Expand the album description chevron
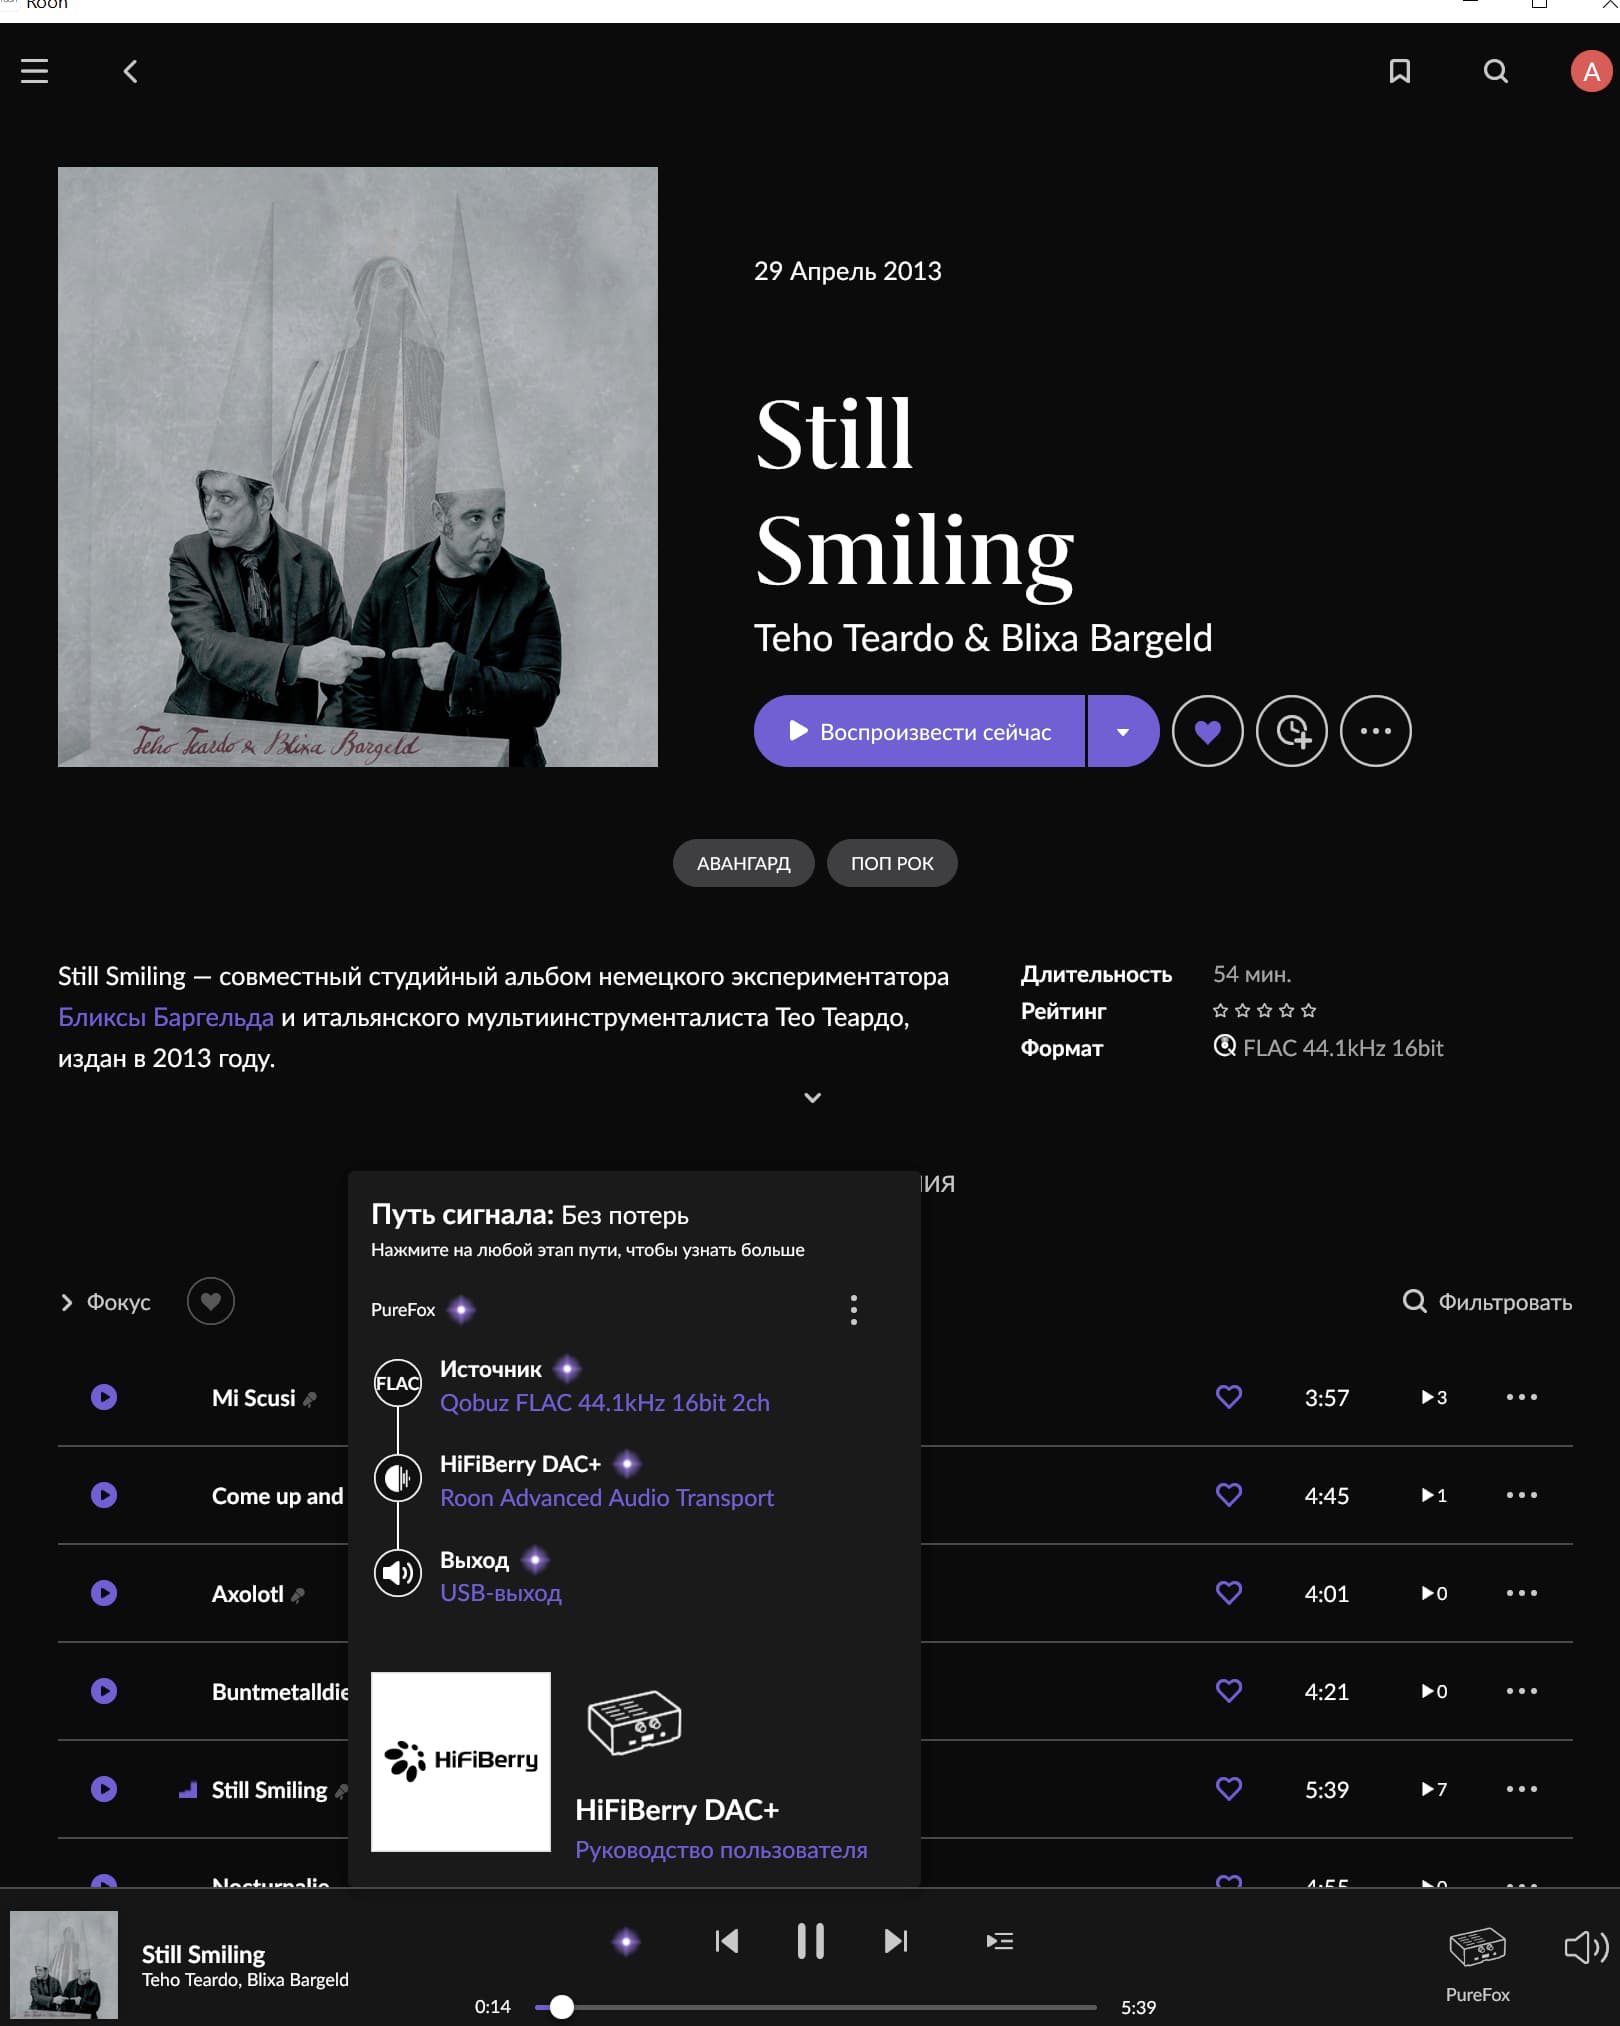The width and height of the screenshot is (1620, 2026). pos(812,1097)
